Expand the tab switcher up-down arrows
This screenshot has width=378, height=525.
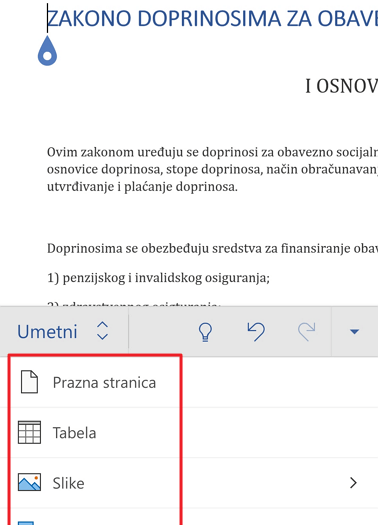click(x=102, y=331)
